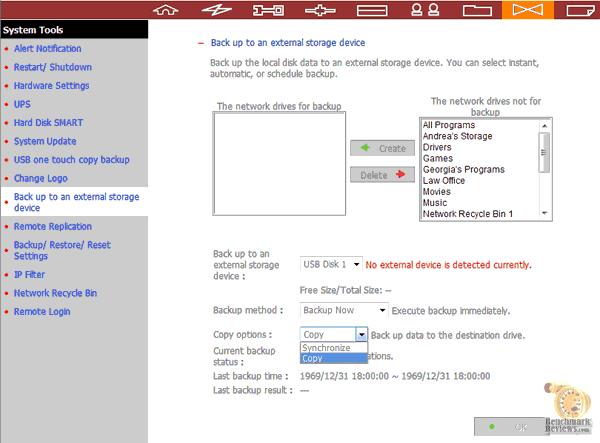The image size is (600, 443).
Task: Select the highlighted orange system tools icon
Action: pos(528,10)
